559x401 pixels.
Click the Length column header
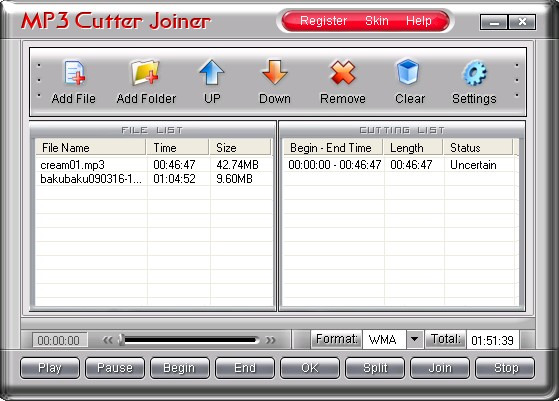coord(413,148)
